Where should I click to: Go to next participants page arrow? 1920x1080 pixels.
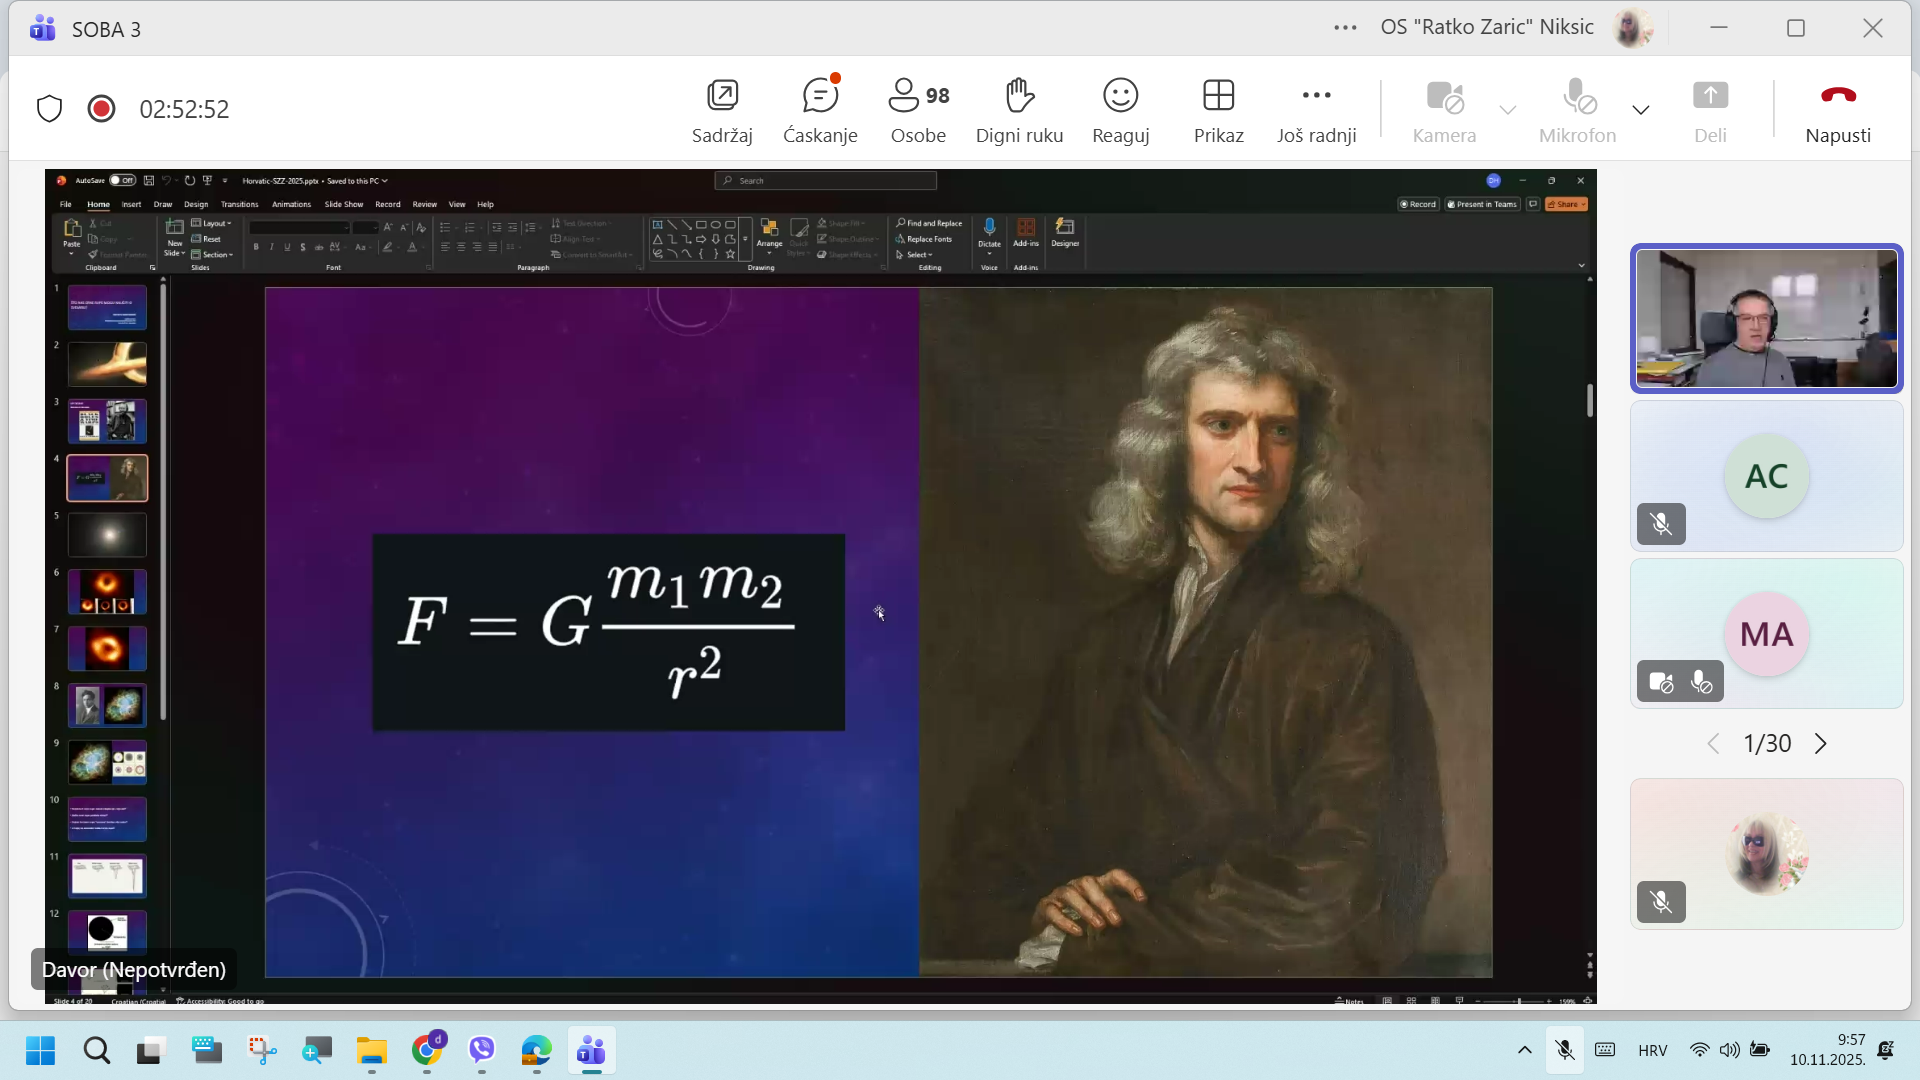click(x=1821, y=744)
